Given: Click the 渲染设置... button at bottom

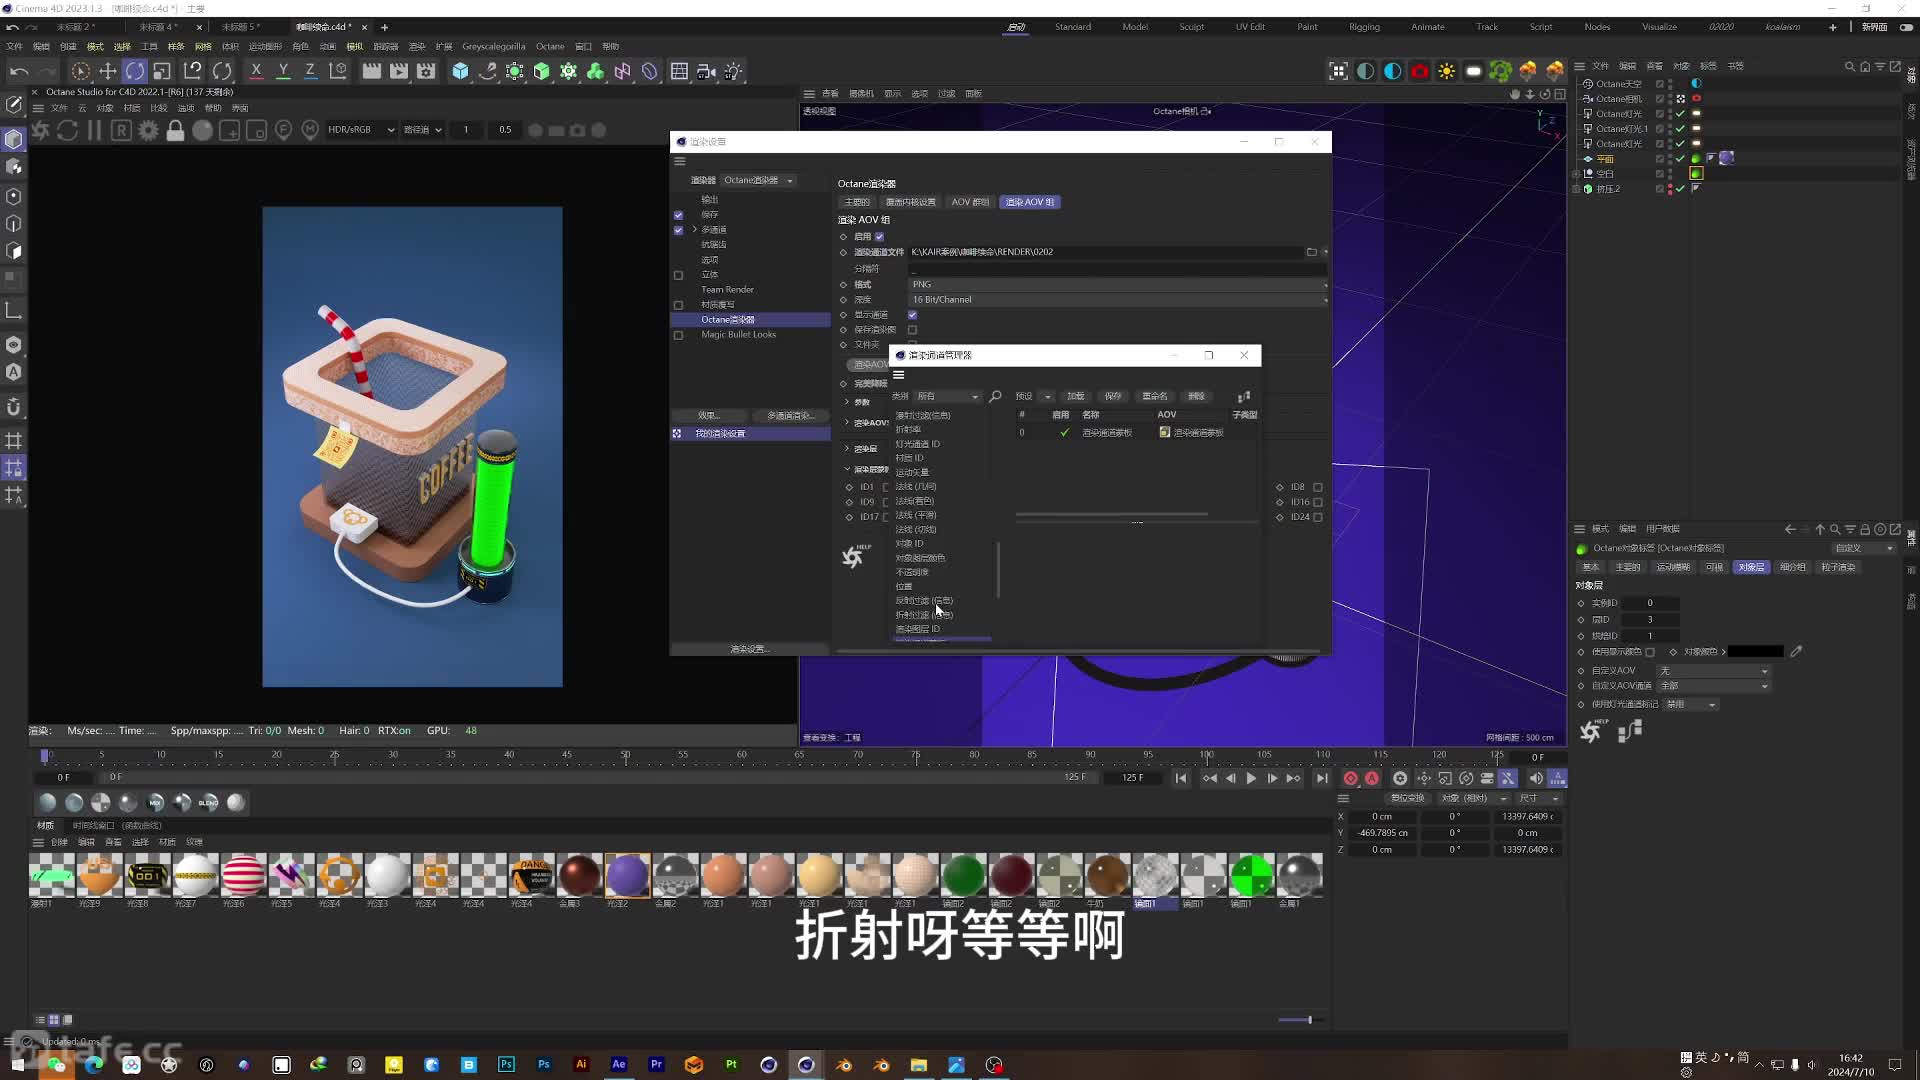Looking at the screenshot, I should 750,649.
